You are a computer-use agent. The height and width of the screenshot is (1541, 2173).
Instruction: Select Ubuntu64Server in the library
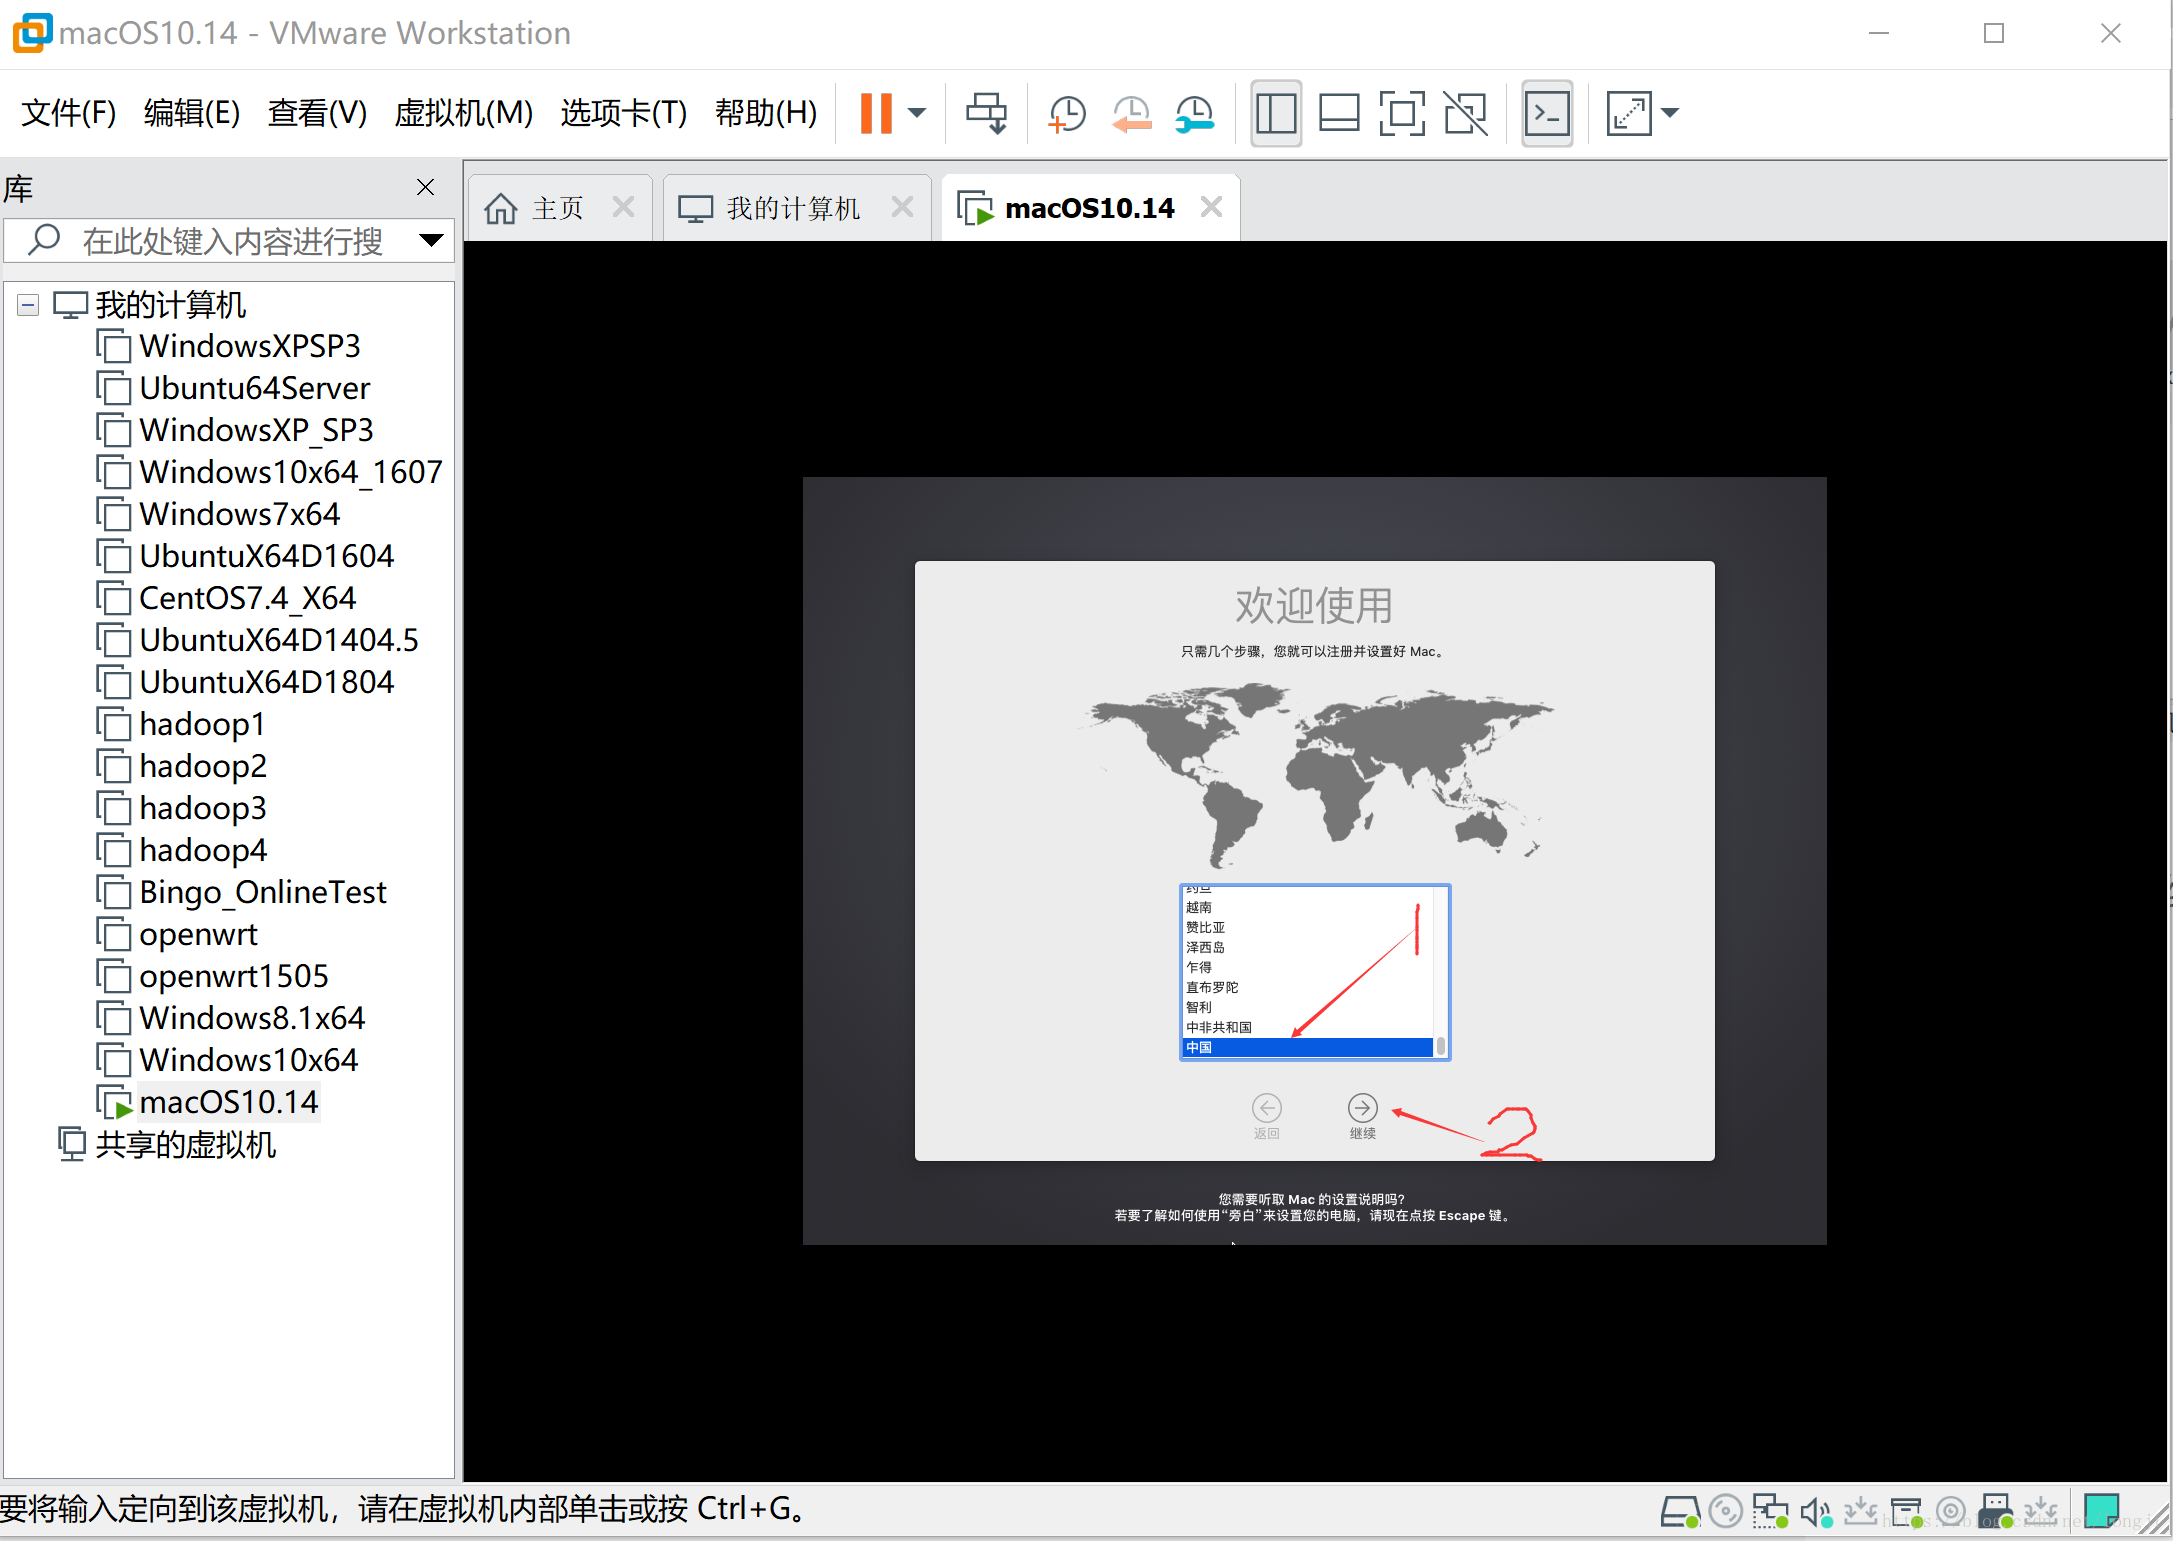[x=254, y=388]
